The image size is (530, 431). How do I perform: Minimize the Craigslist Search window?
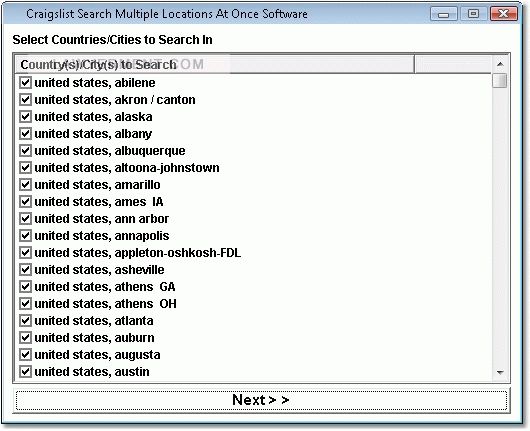point(444,14)
